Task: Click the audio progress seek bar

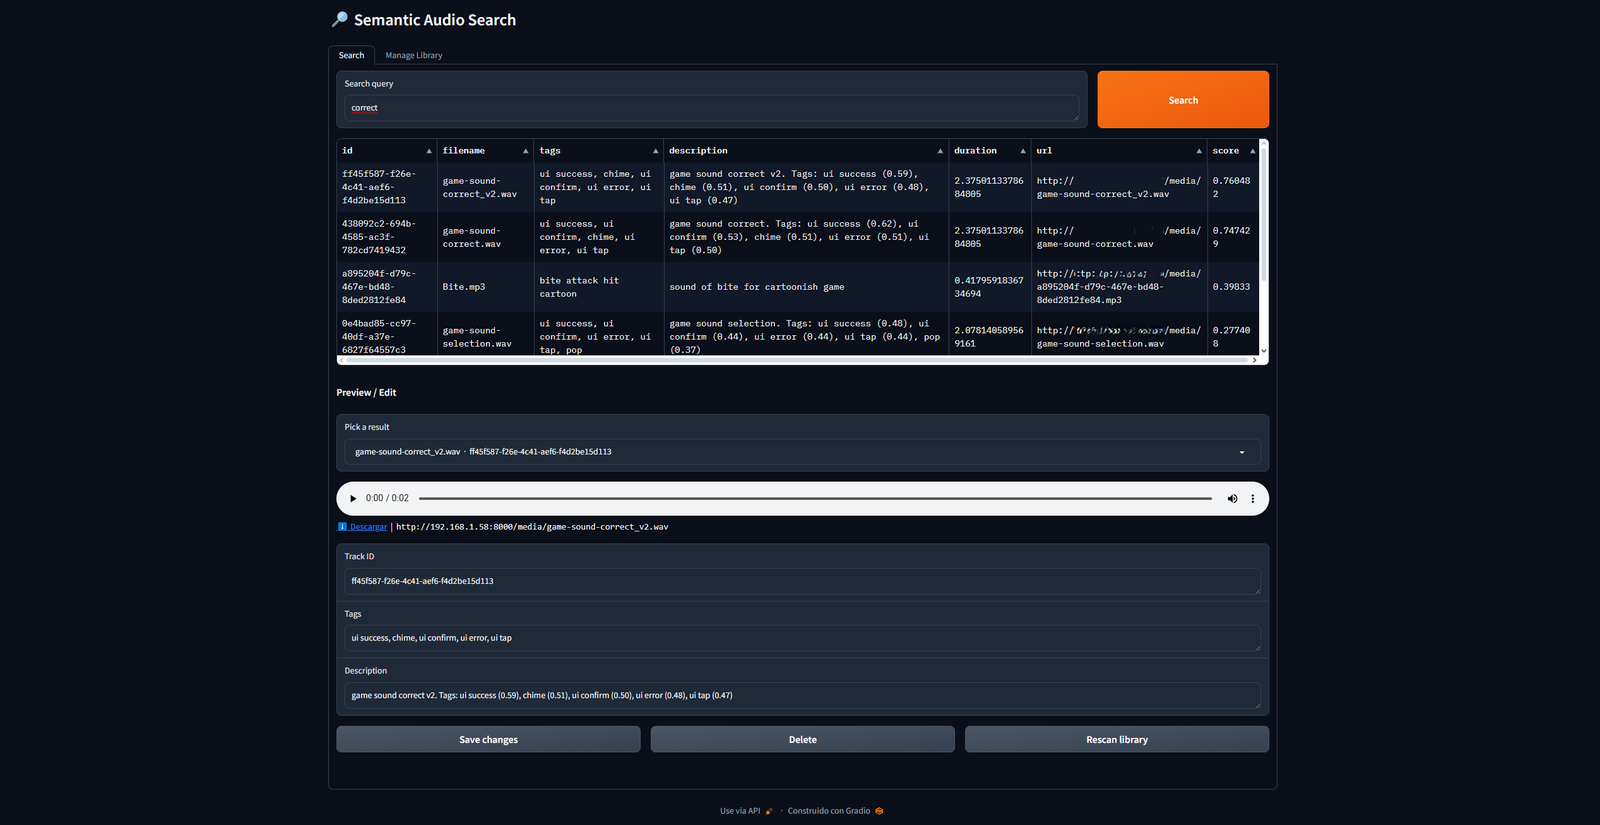Action: [x=814, y=498]
